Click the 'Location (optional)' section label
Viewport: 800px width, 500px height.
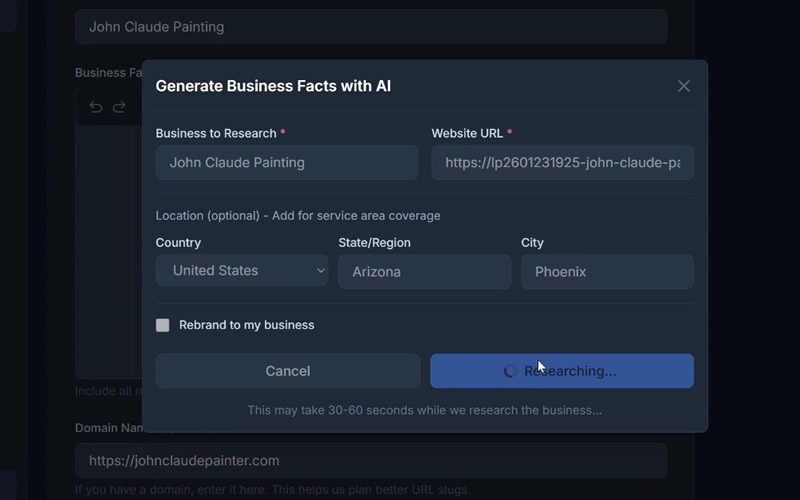pos(297,215)
